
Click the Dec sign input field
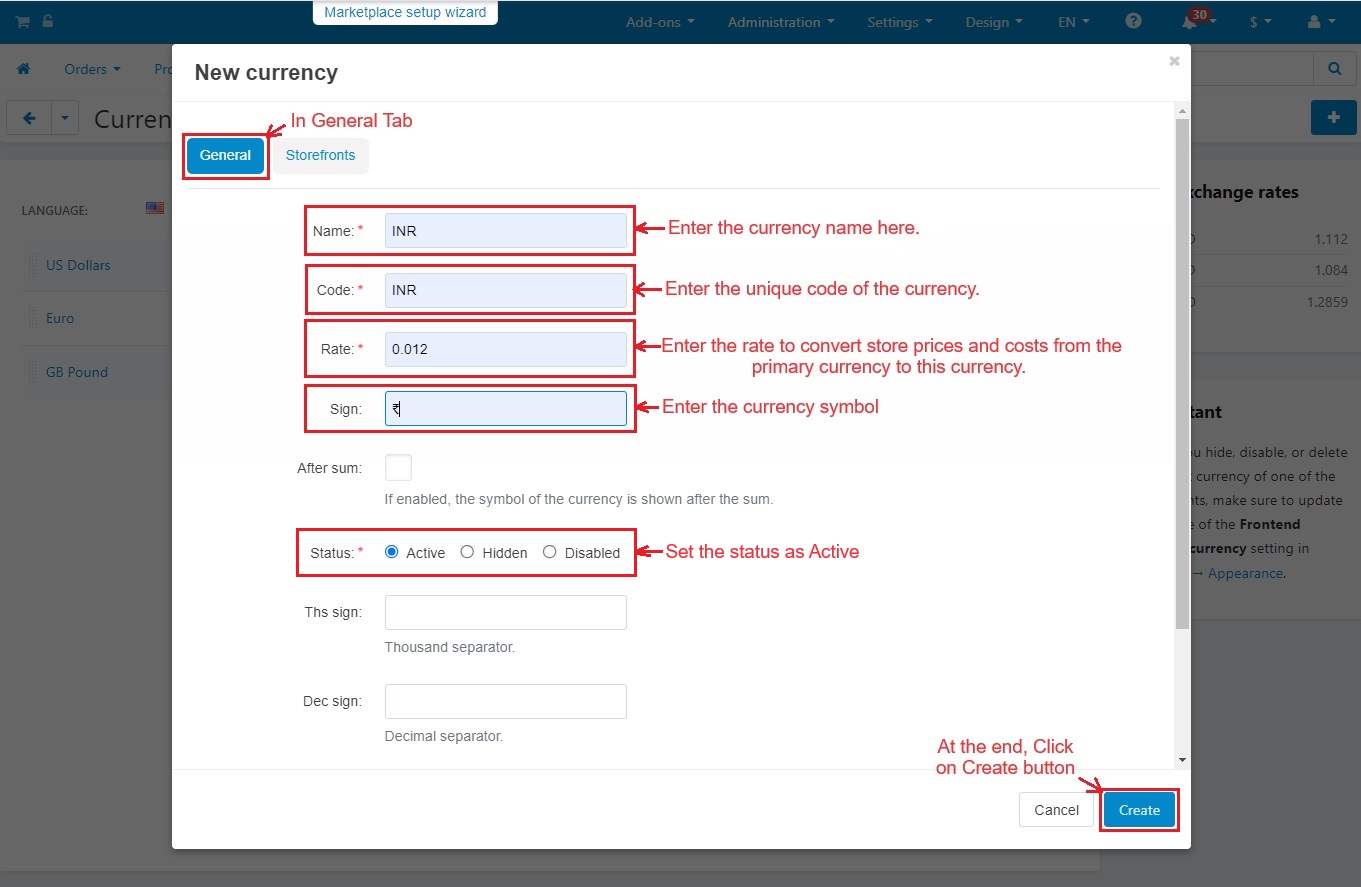(506, 701)
